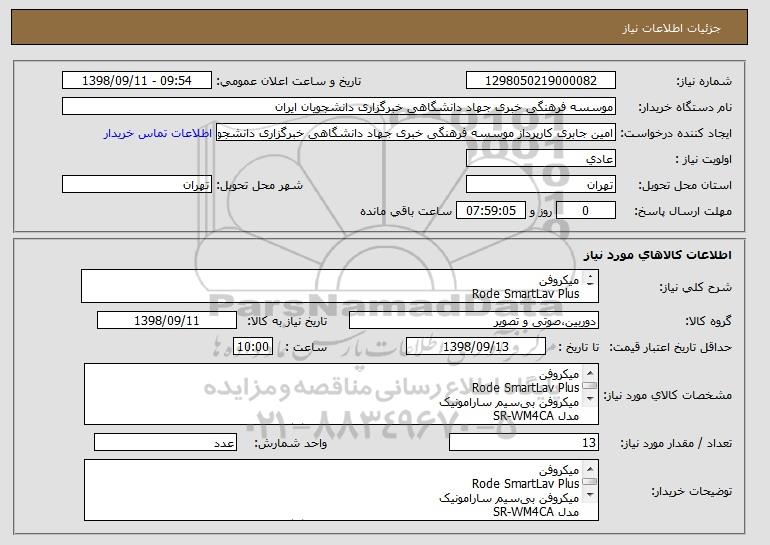Click the label تعداد / مقدار مورد نیاز
The width and height of the screenshot is (770, 545).
coord(676,443)
